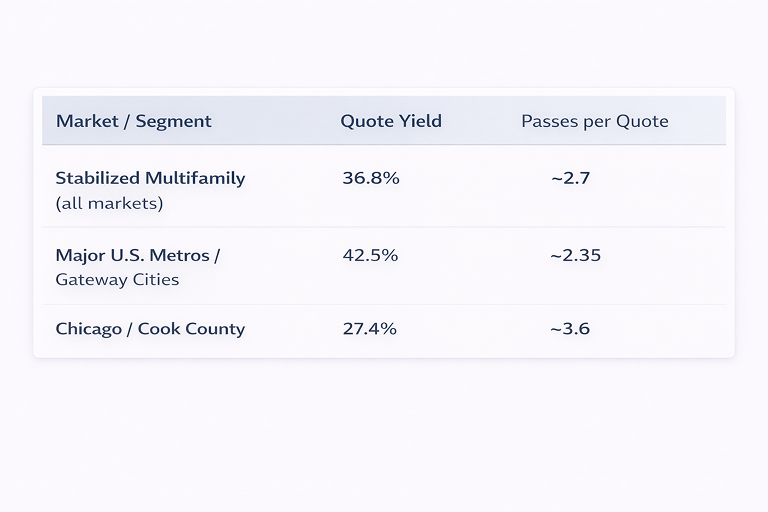This screenshot has width=768, height=512.
Task: Click the 42.5% quote yield cell
Action: [x=370, y=255]
